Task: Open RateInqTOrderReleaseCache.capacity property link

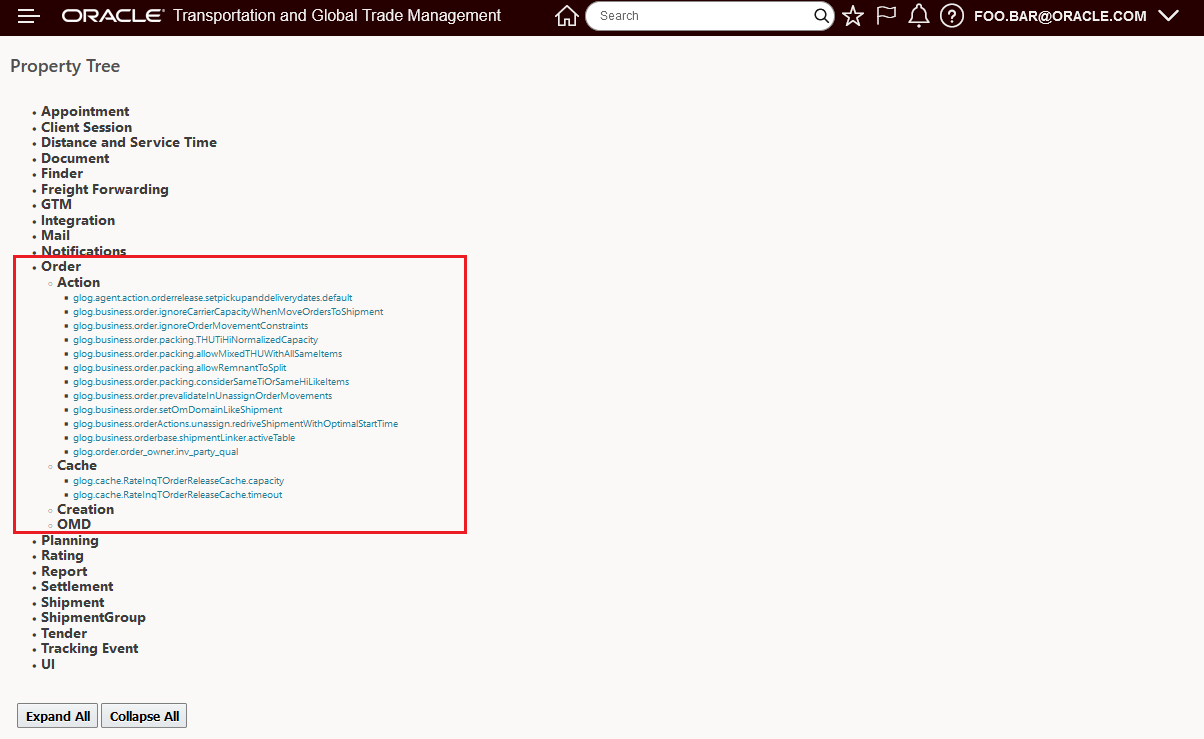Action: point(178,481)
